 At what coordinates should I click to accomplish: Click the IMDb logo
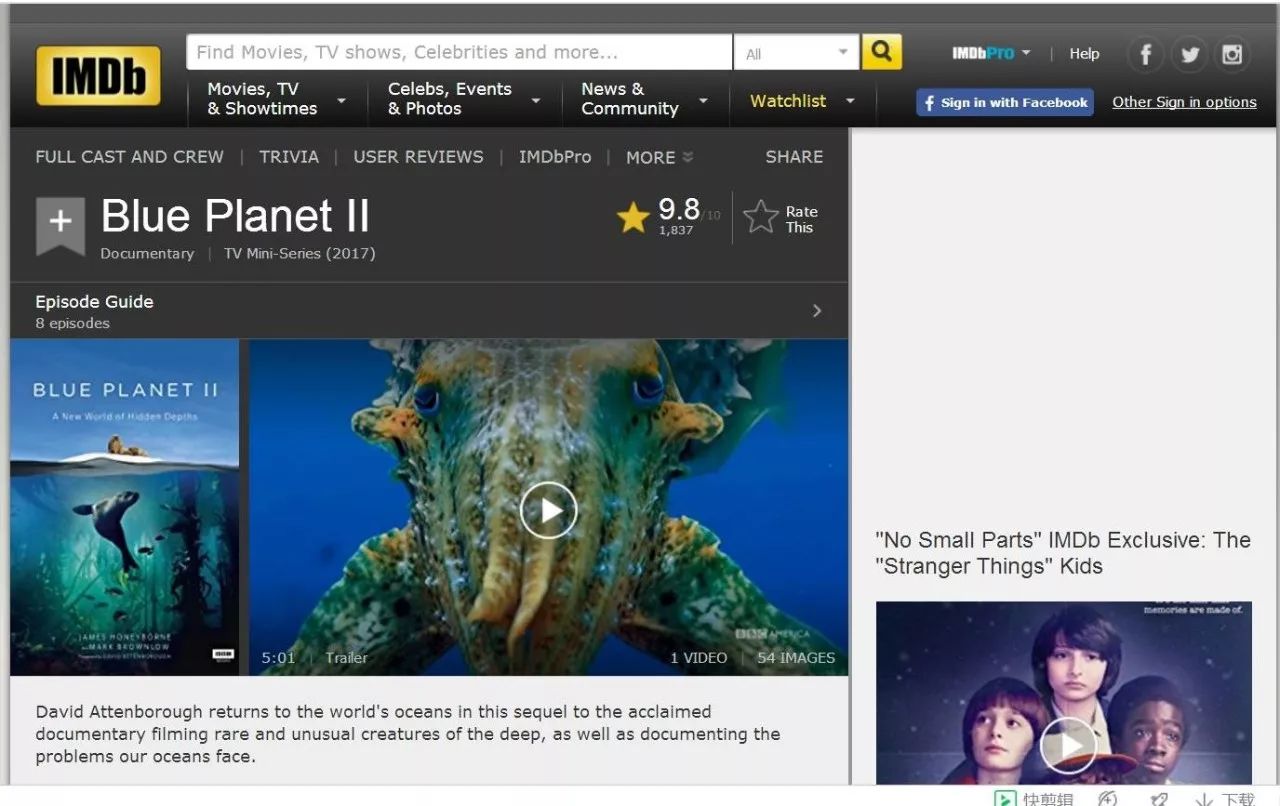point(98,75)
